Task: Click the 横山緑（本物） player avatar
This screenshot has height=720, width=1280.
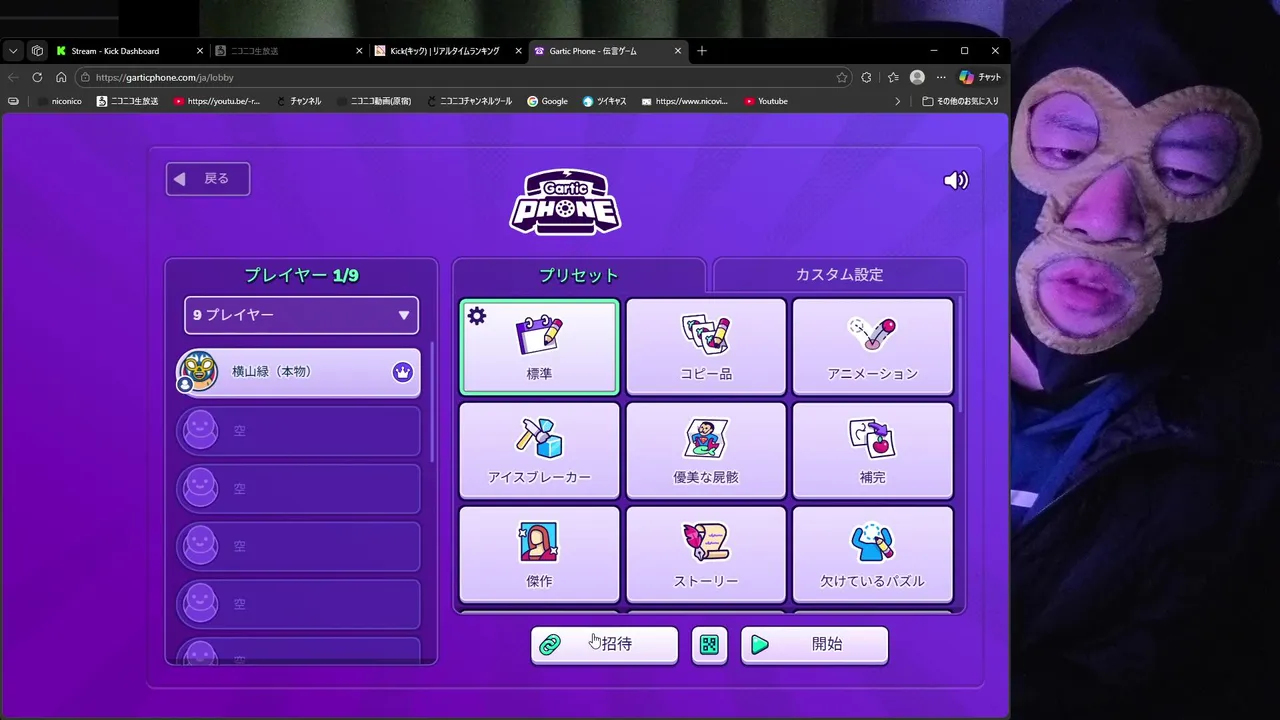Action: [x=198, y=371]
